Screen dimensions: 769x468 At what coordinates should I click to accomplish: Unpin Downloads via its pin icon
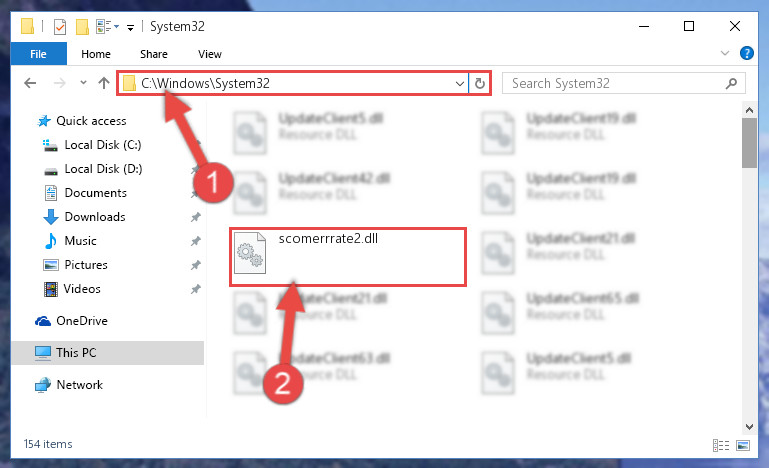(x=196, y=217)
